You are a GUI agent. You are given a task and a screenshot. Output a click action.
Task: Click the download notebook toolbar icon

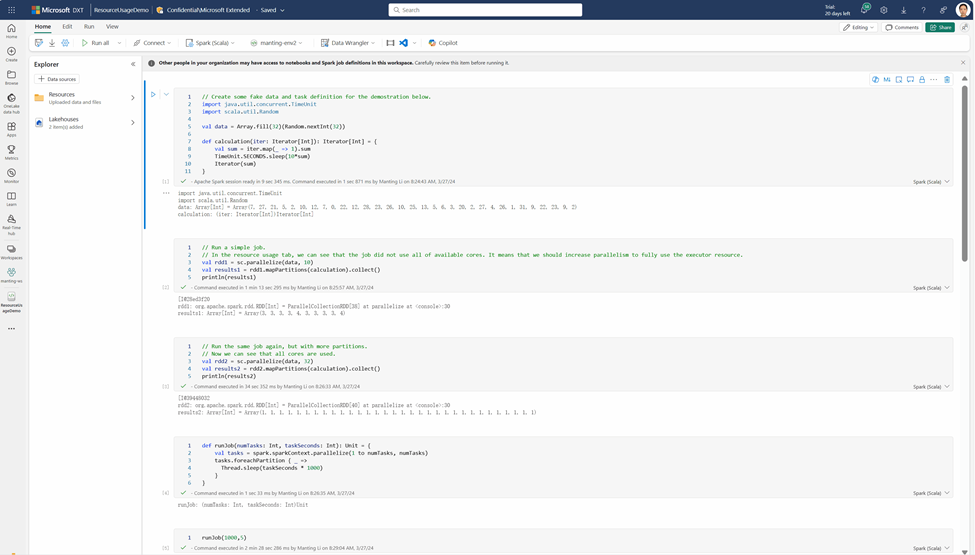coord(52,43)
